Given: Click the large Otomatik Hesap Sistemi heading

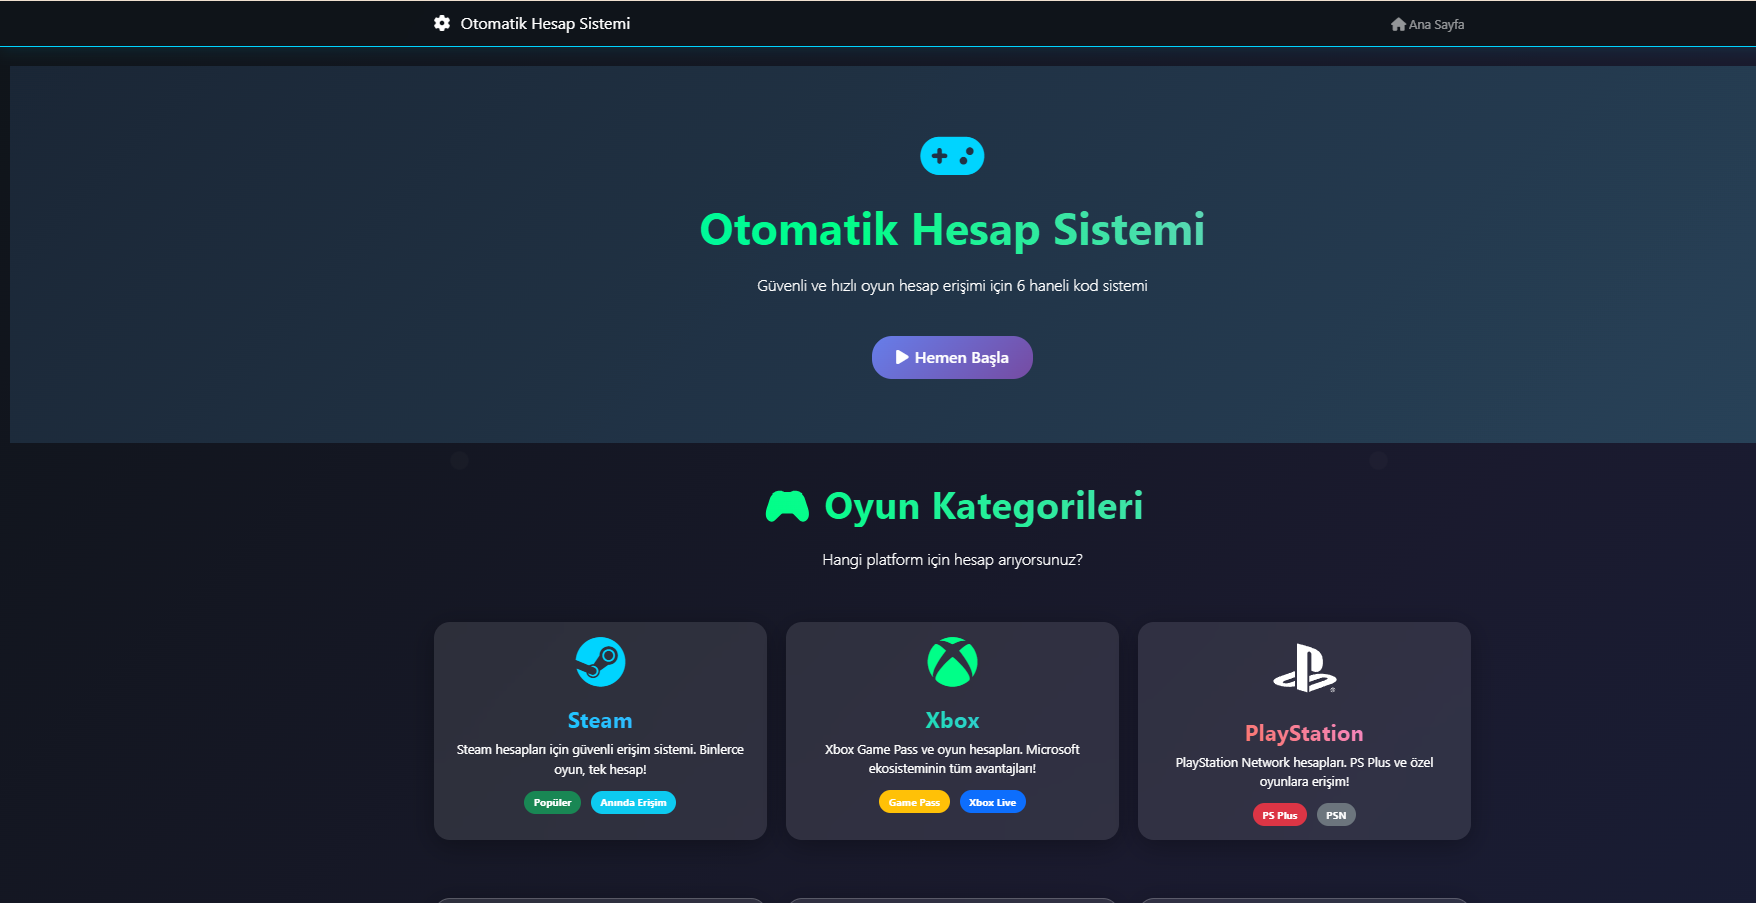Looking at the screenshot, I should 952,230.
